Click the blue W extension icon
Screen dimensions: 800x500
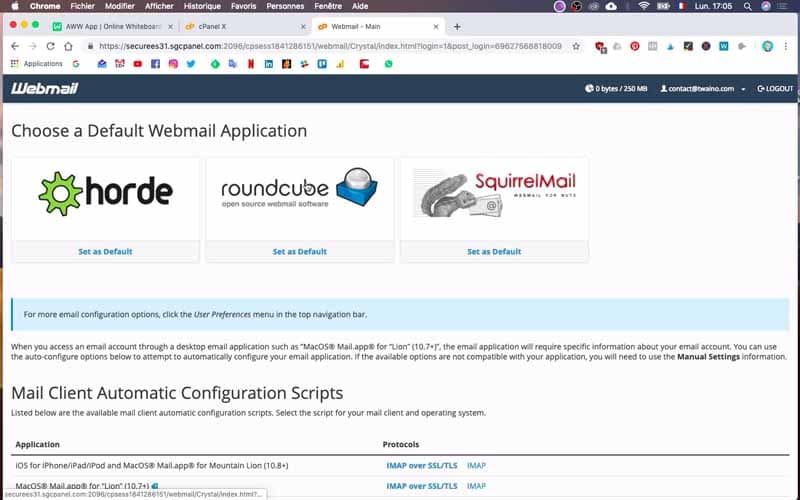[723, 46]
